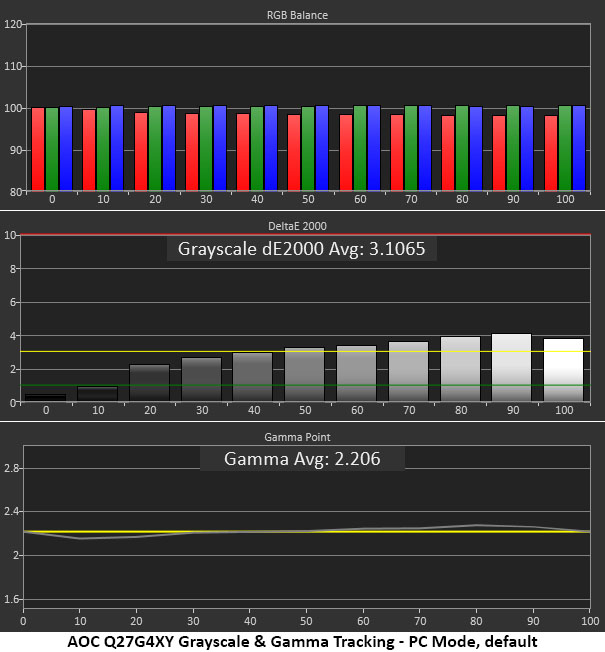Click blue bar at 0 in RGB Balance

click(x=66, y=148)
